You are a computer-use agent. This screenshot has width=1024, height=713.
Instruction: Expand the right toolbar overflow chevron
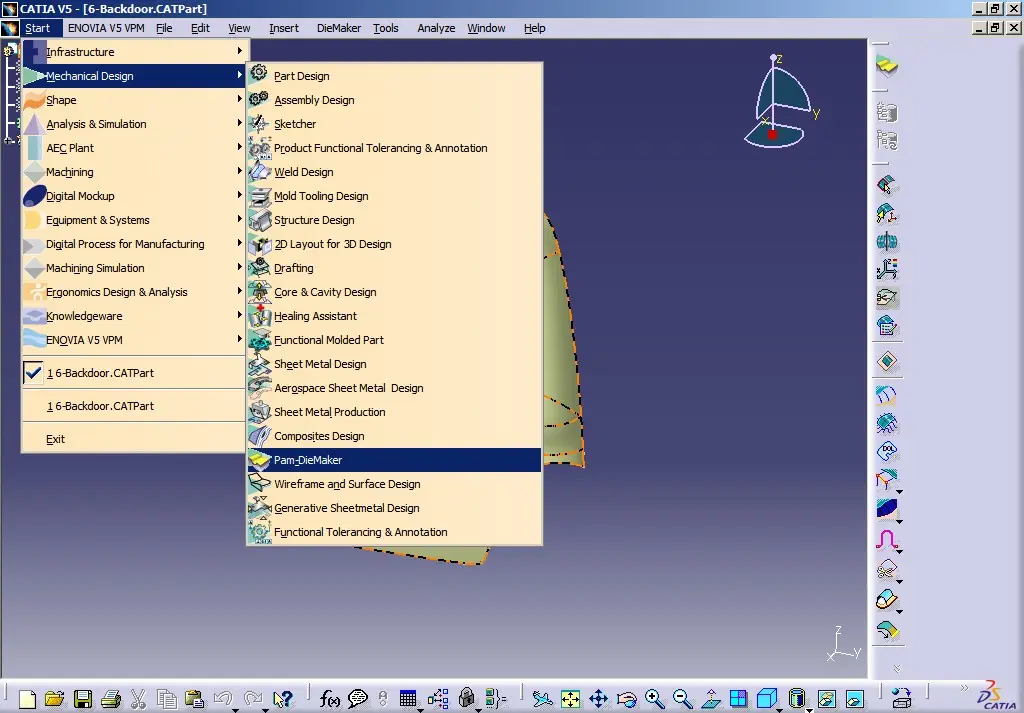pos(897,668)
